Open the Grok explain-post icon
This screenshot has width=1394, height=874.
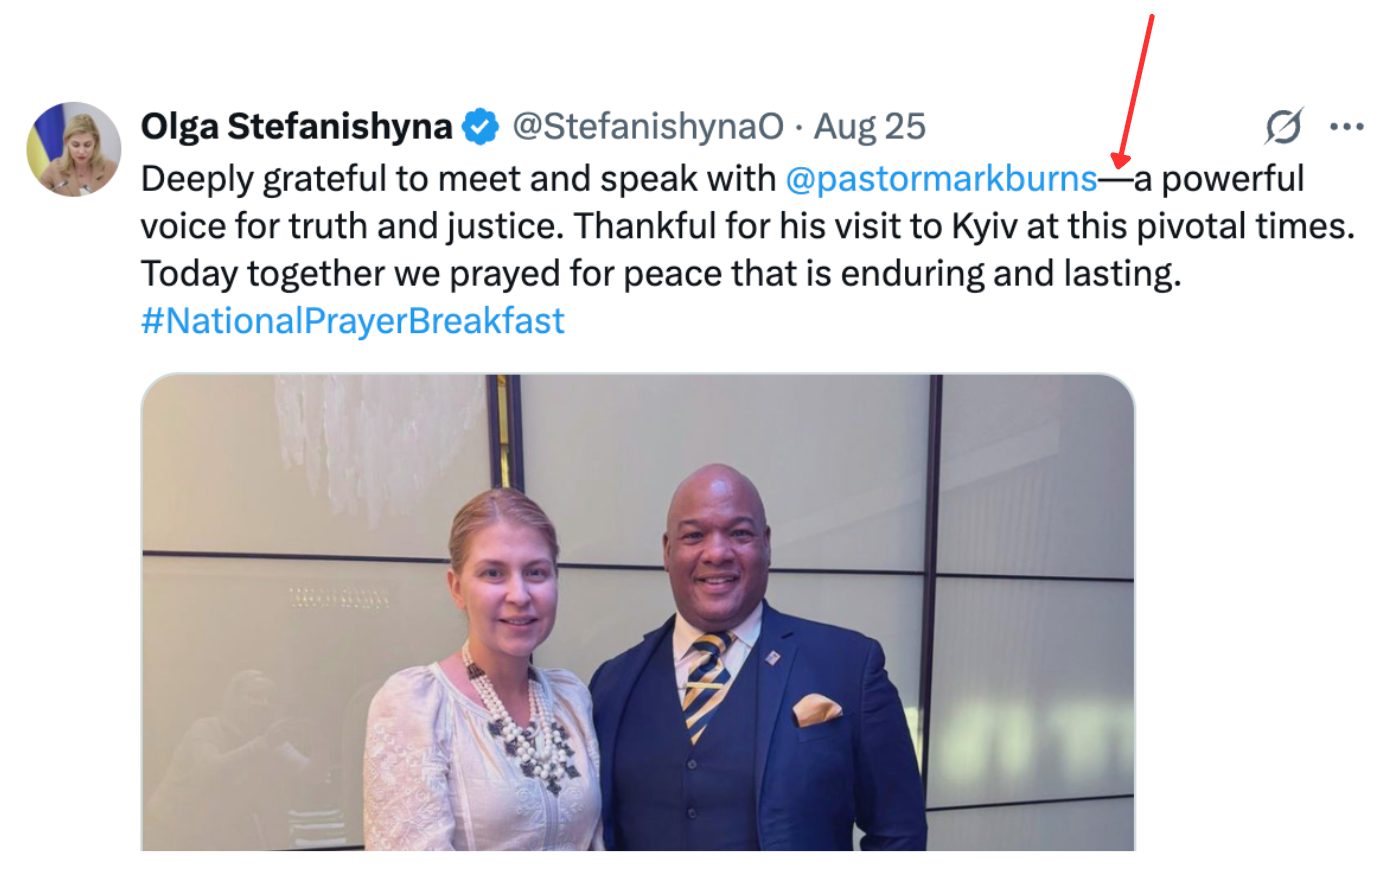(1284, 127)
